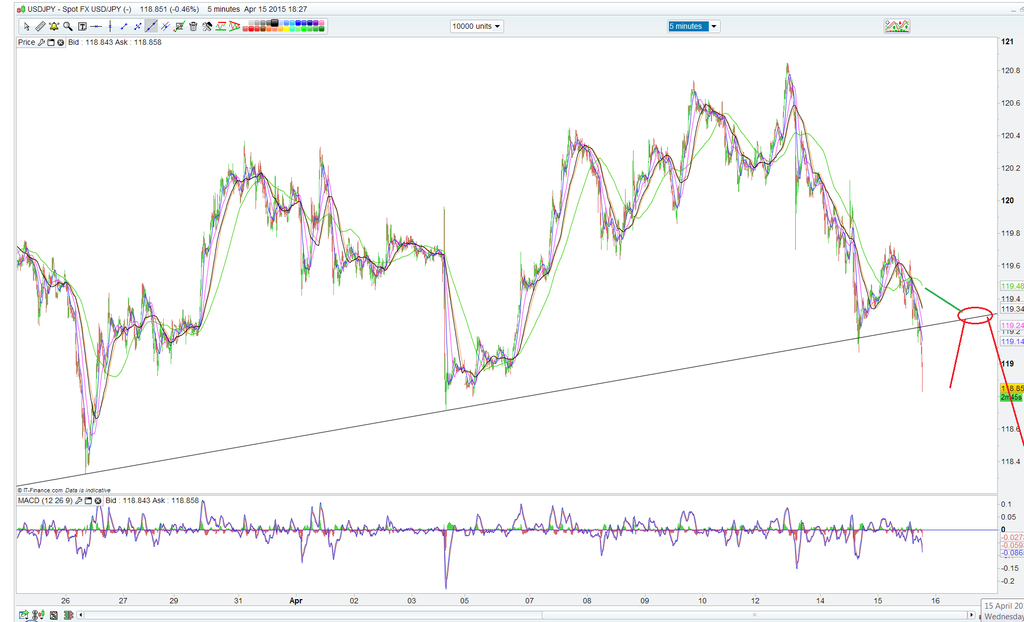This screenshot has width=1024, height=622.
Task: Click the Price panel window icon
Action: [50, 42]
